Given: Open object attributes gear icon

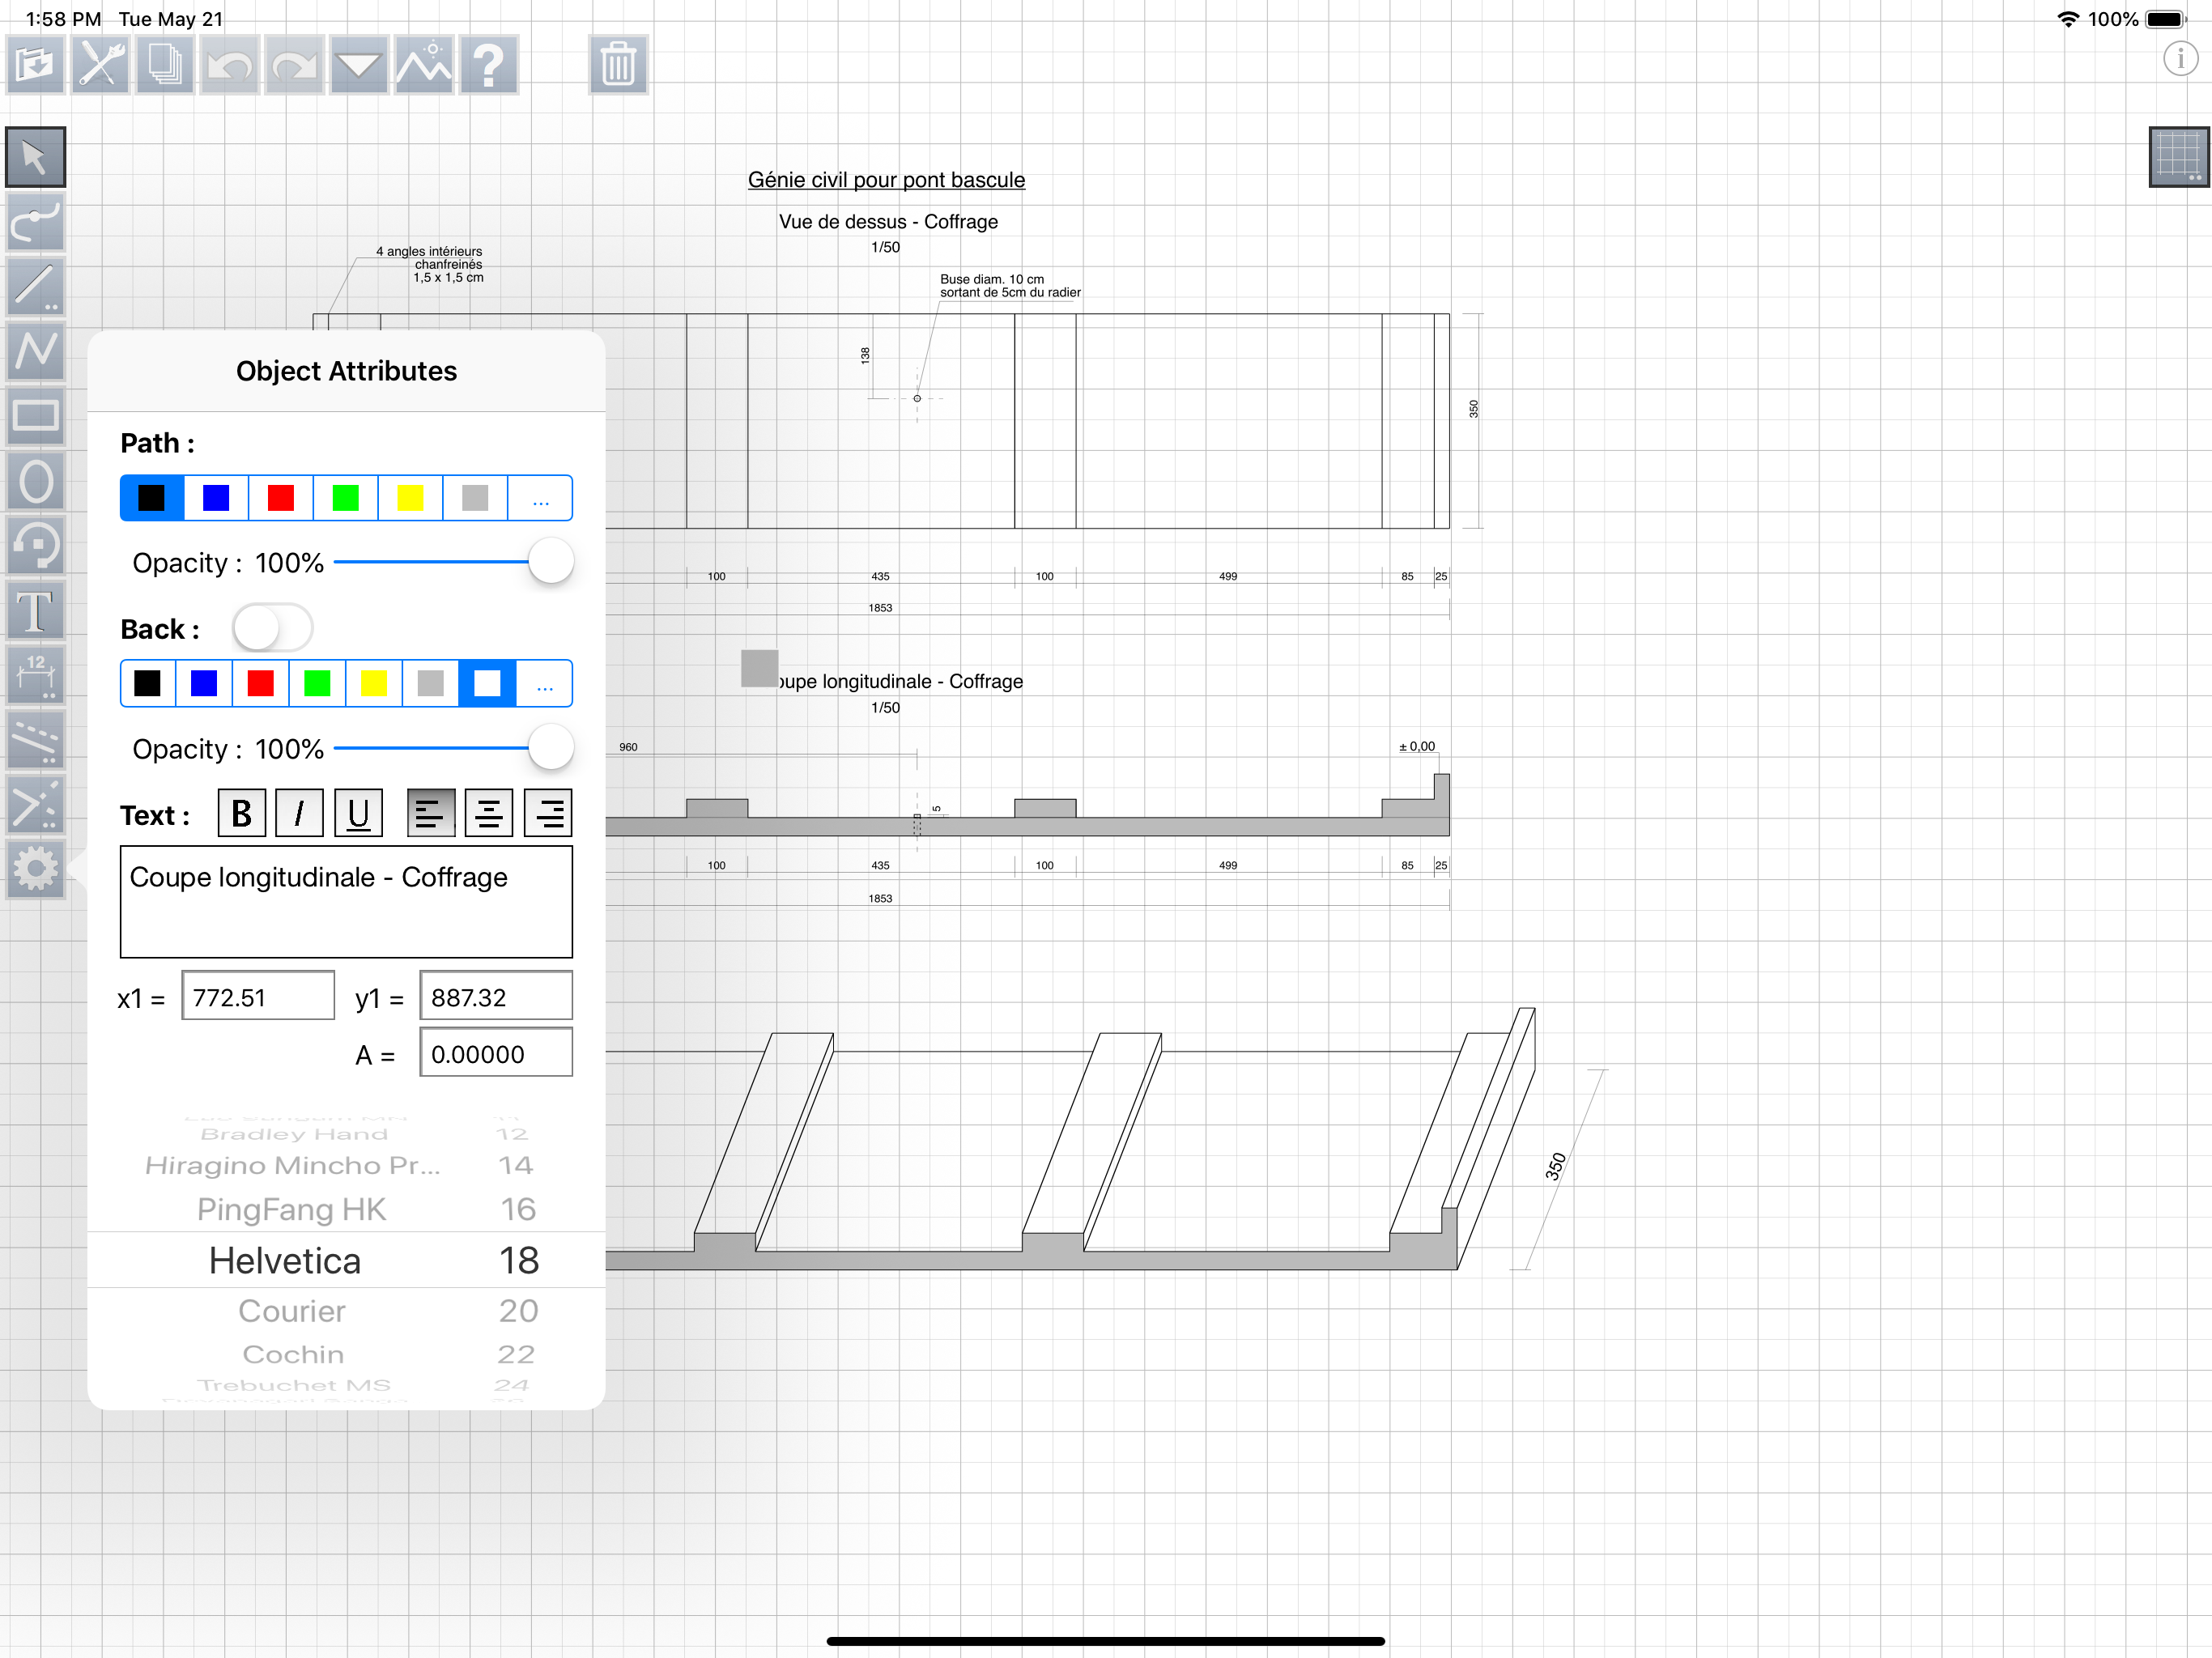Looking at the screenshot, I should (x=35, y=869).
